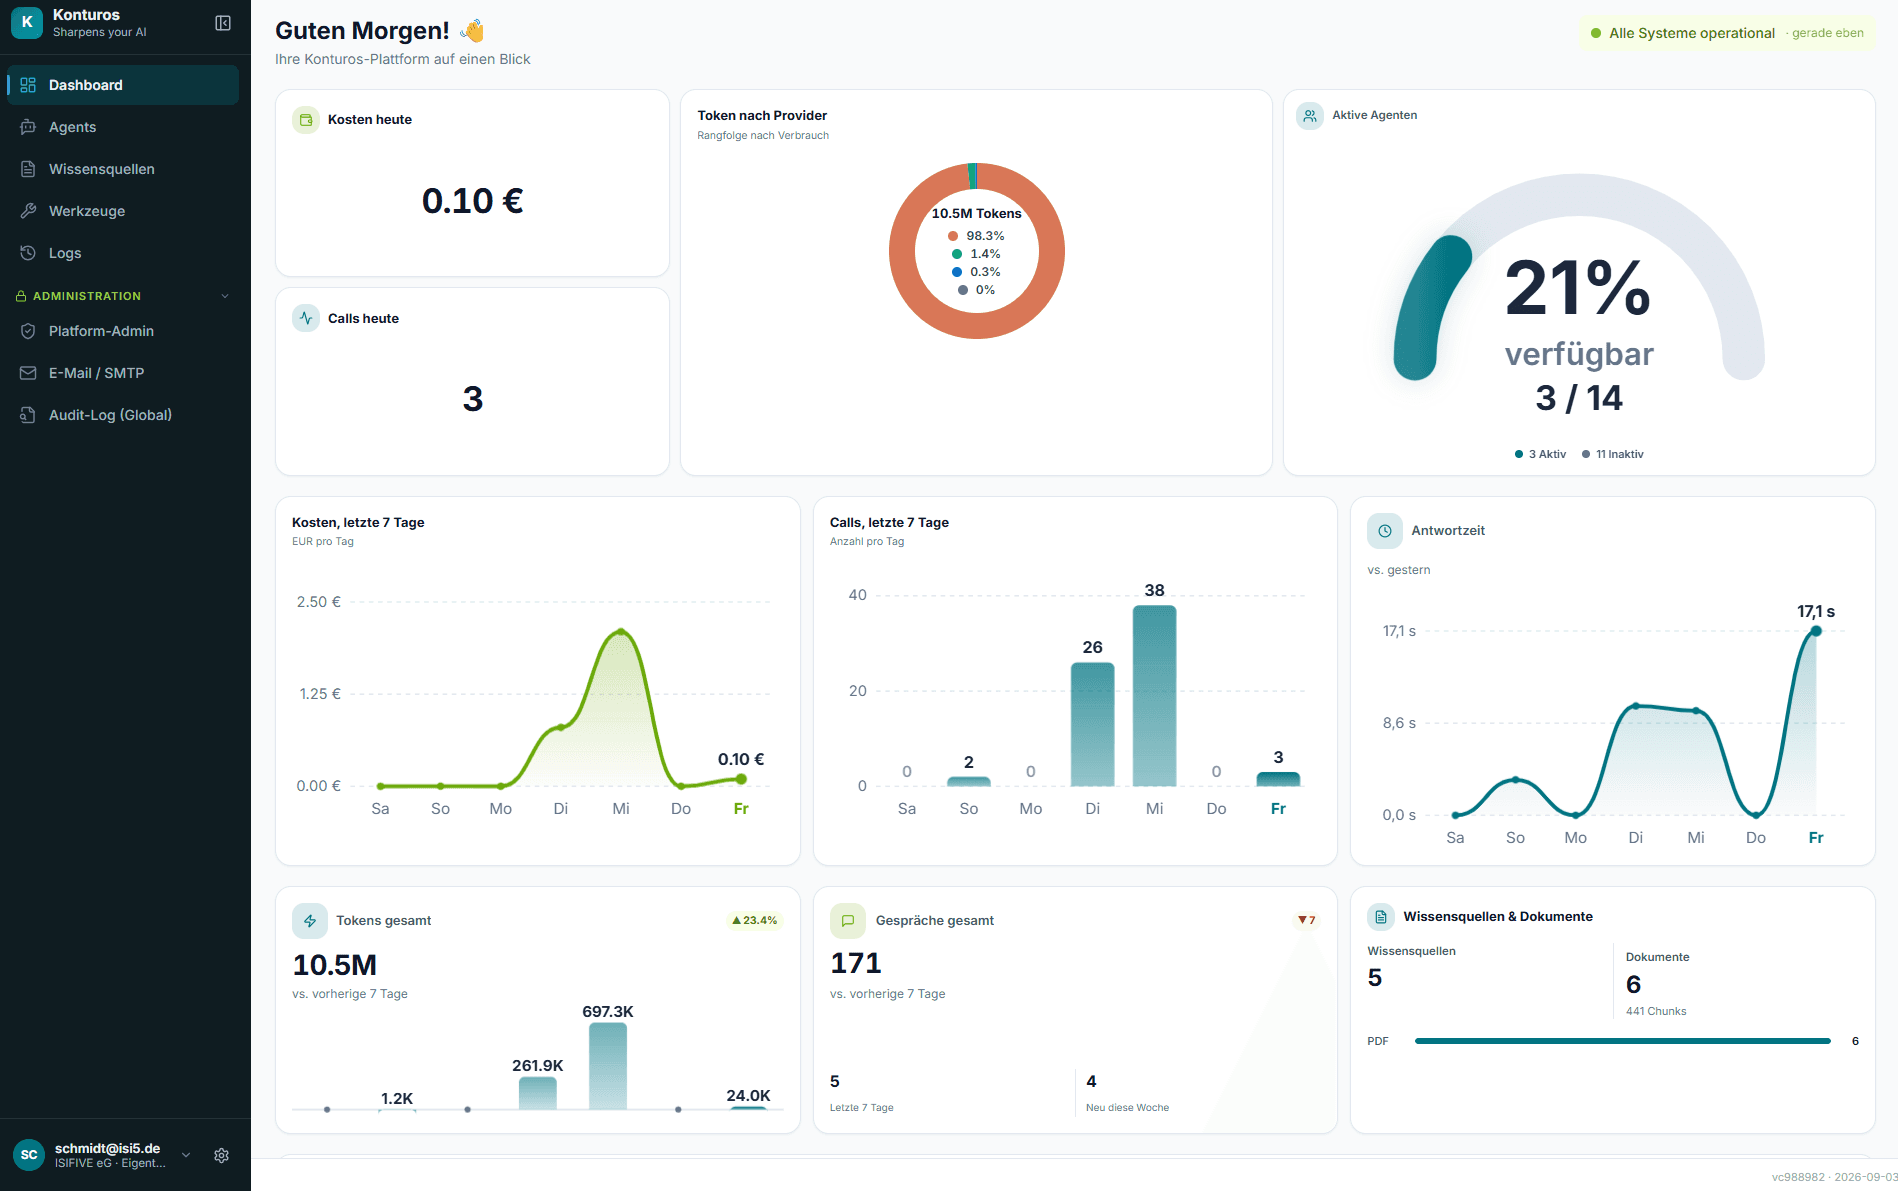Click the 98.3% orange legend dot
This screenshot has width=1898, height=1191.
(953, 236)
